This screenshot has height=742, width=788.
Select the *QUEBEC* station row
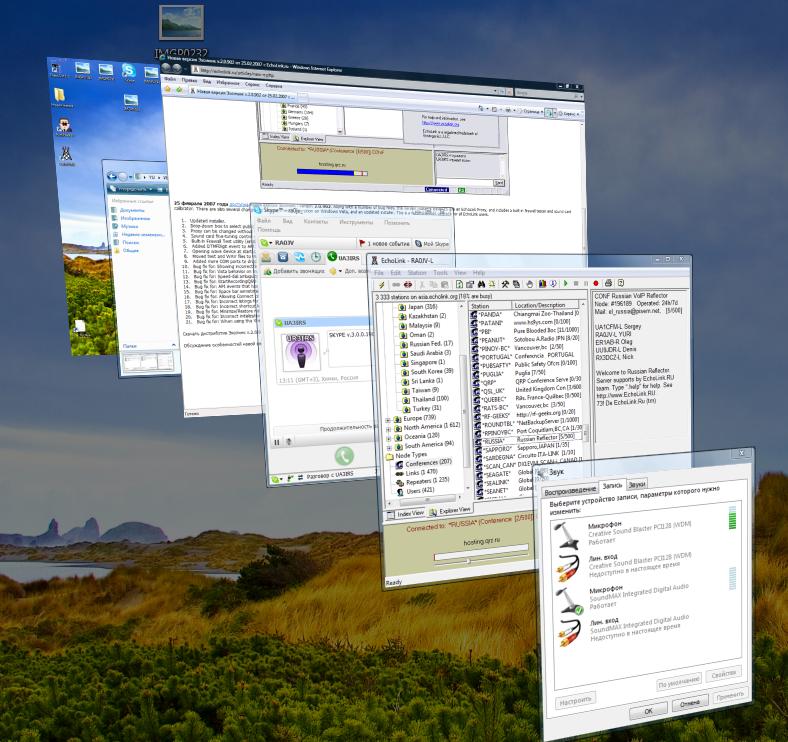[x=527, y=399]
